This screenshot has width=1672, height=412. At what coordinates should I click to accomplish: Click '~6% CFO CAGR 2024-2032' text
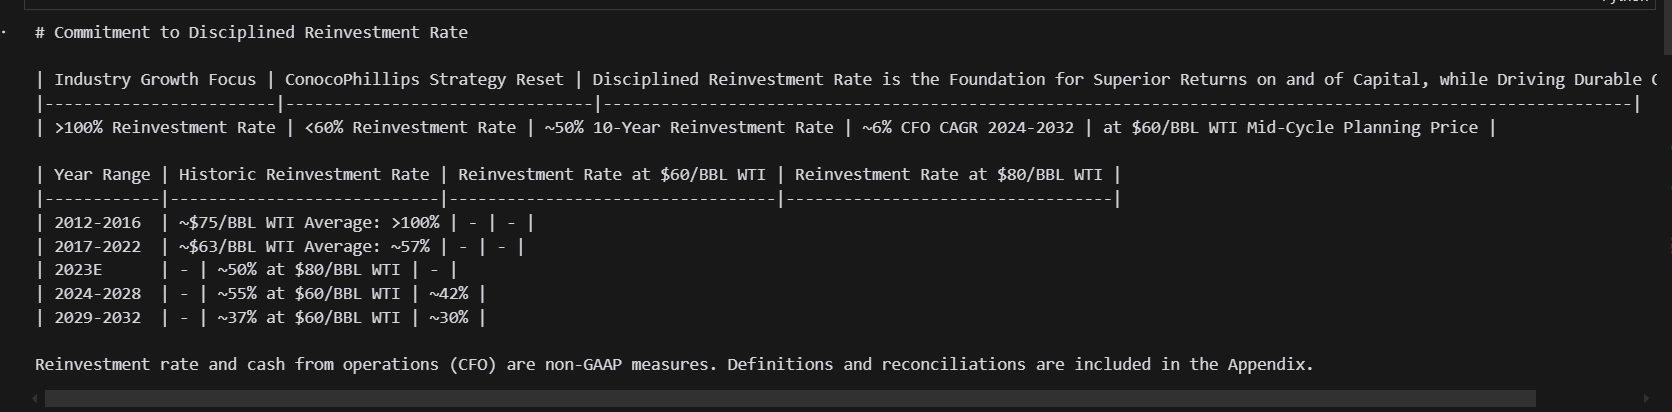point(968,127)
